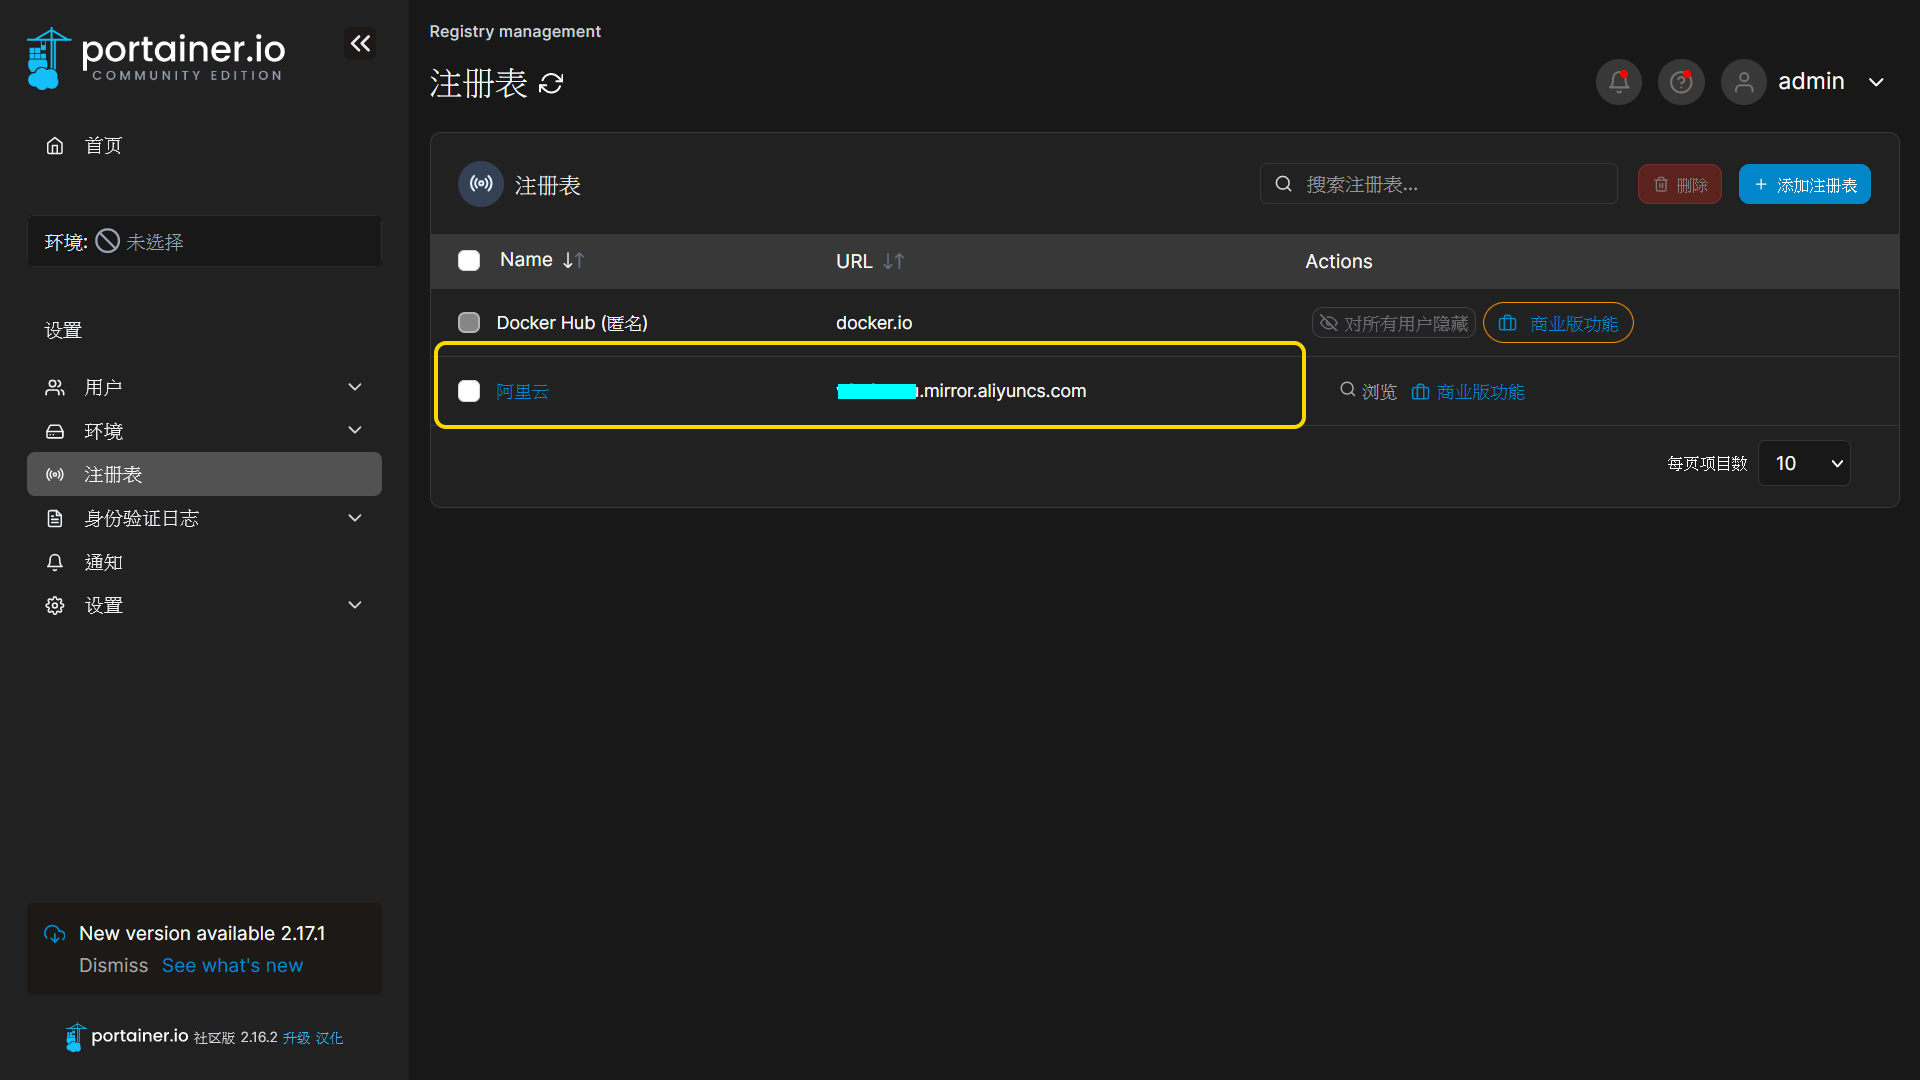
Task: Go to 首页 in the sidebar
Action: point(103,146)
